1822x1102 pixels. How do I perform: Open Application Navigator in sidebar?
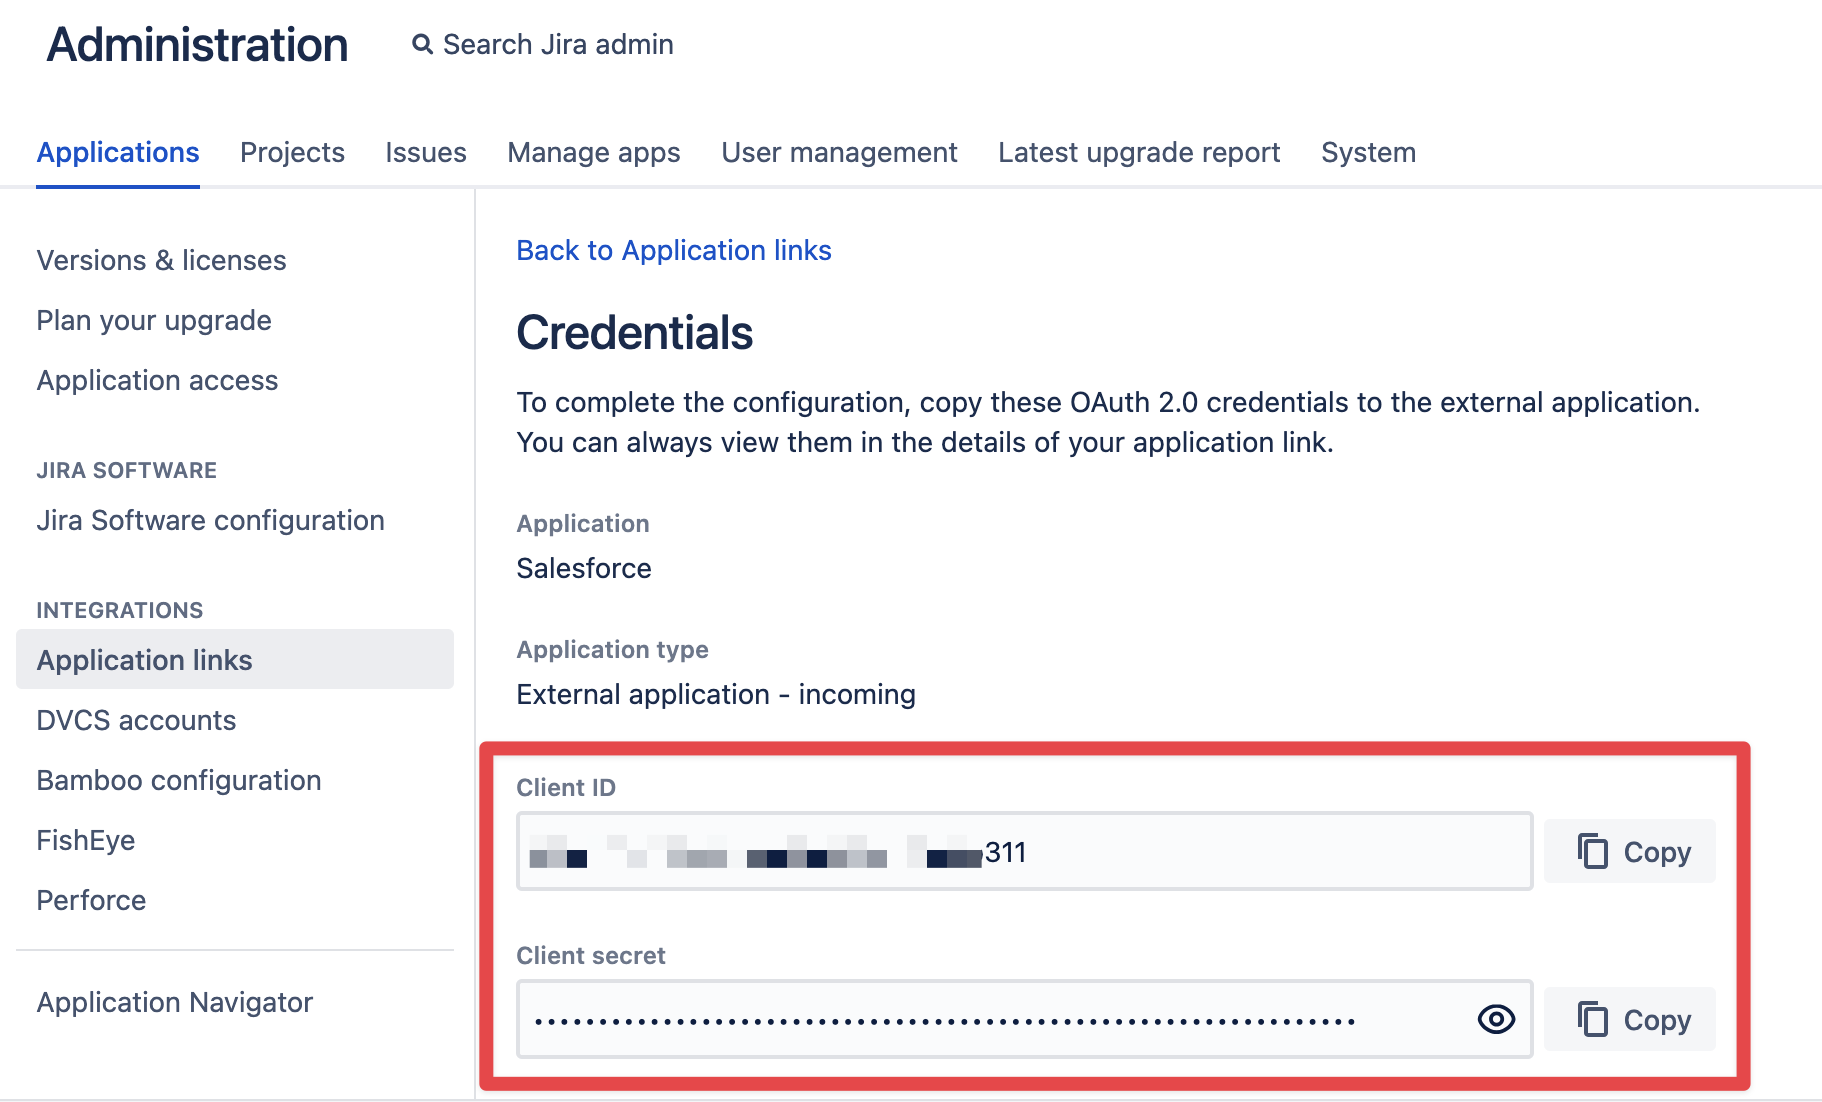[x=175, y=1002]
